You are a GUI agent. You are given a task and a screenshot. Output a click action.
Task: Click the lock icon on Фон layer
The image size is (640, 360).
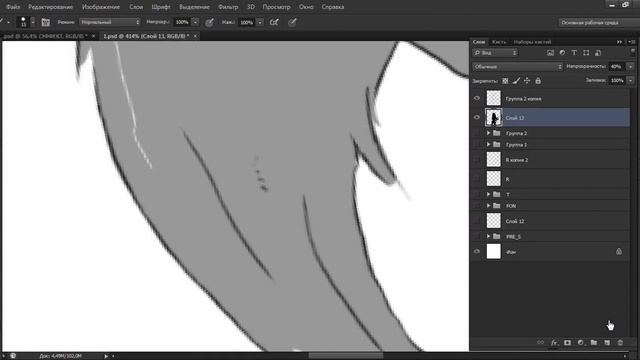(619, 251)
